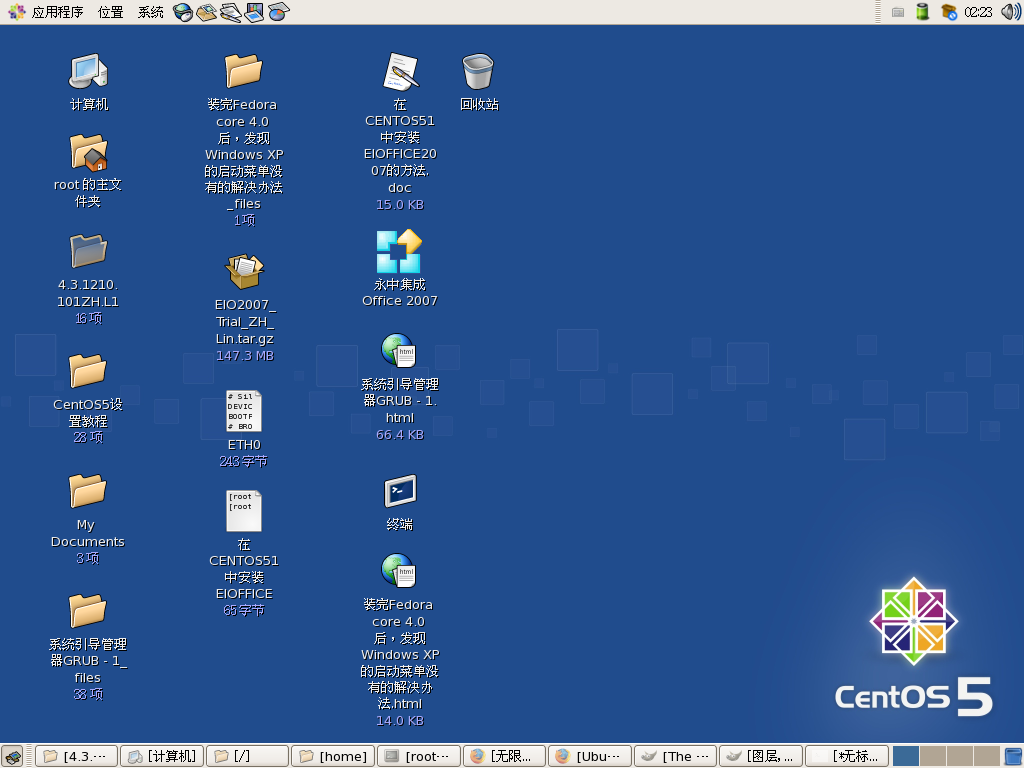1024x768 pixels.
Task: Open the volume control speaker icon
Action: 1010,12
